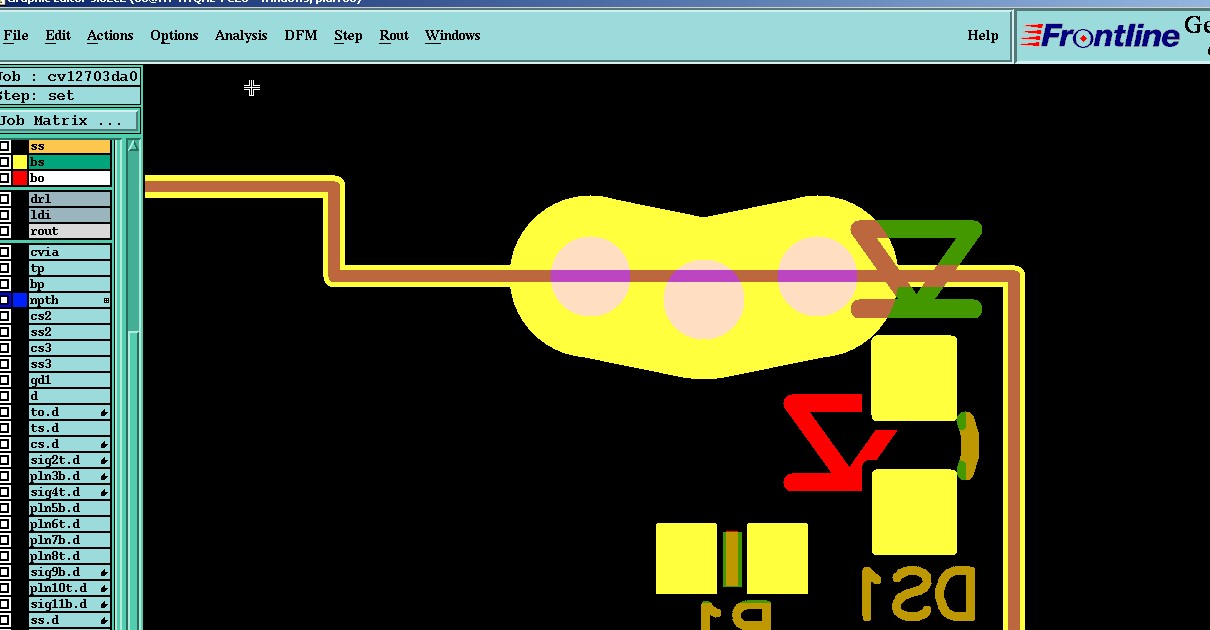Open the Actions menu

[x=110, y=35]
